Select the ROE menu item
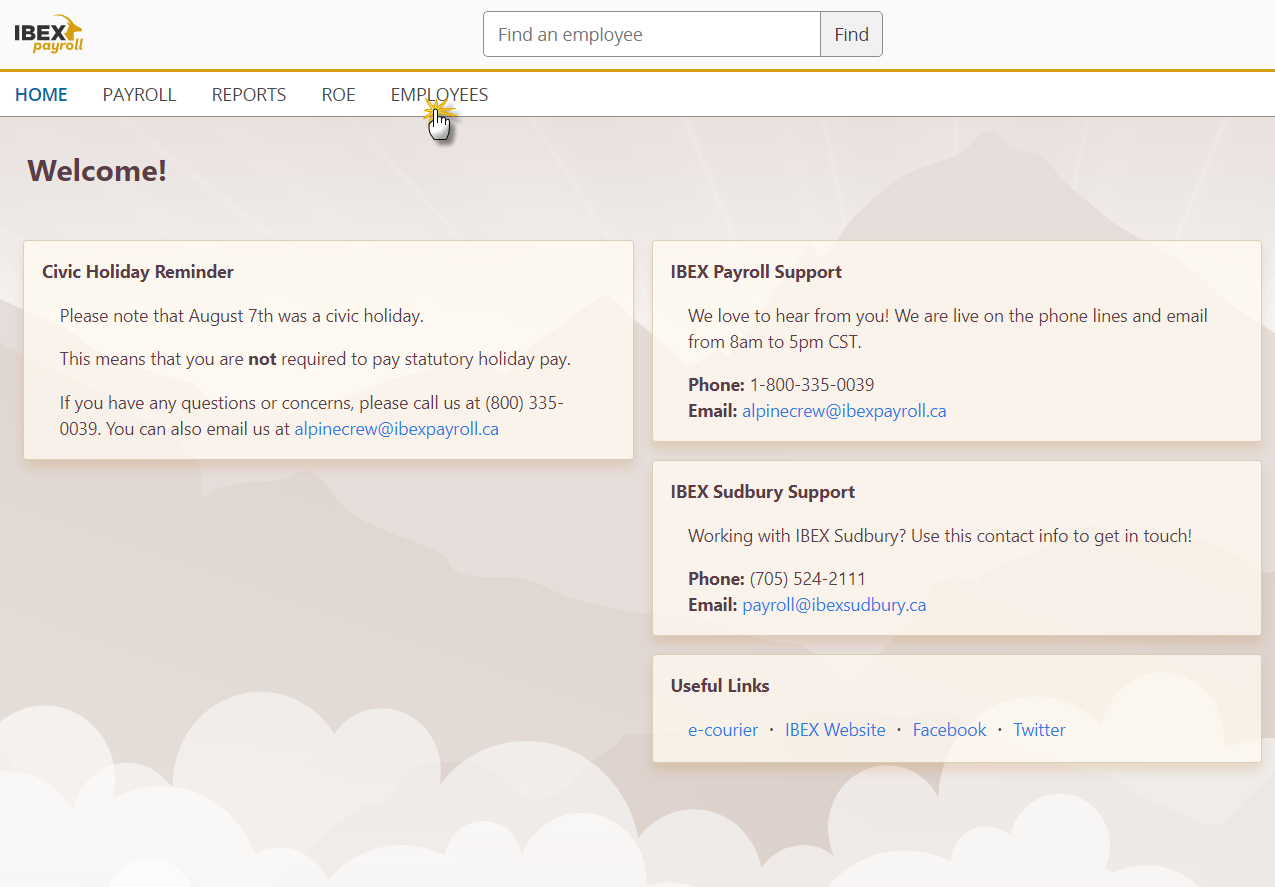Screen dimensions: 1275x887 (x=338, y=95)
